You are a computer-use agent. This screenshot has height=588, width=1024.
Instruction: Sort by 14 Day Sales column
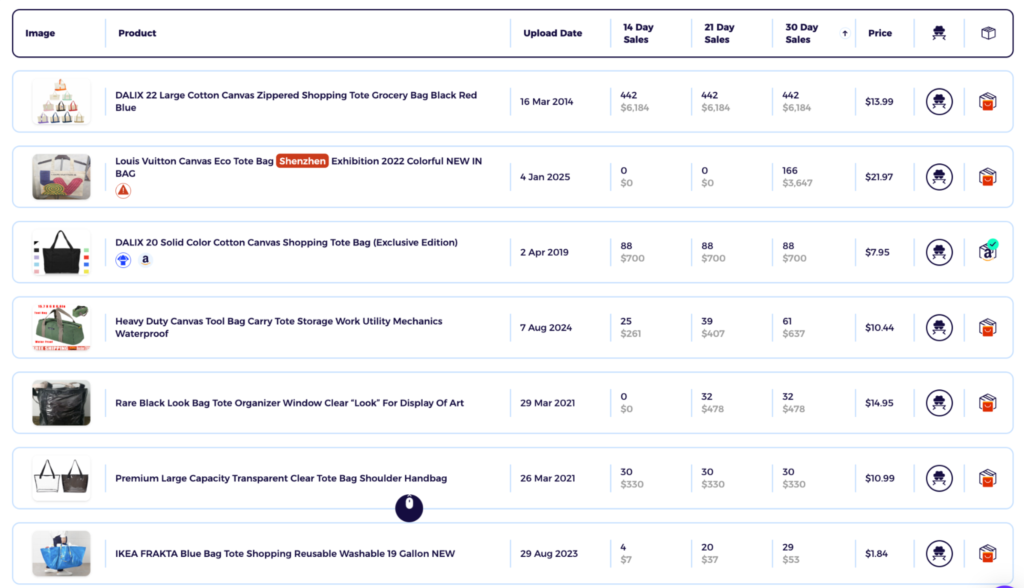coord(638,33)
